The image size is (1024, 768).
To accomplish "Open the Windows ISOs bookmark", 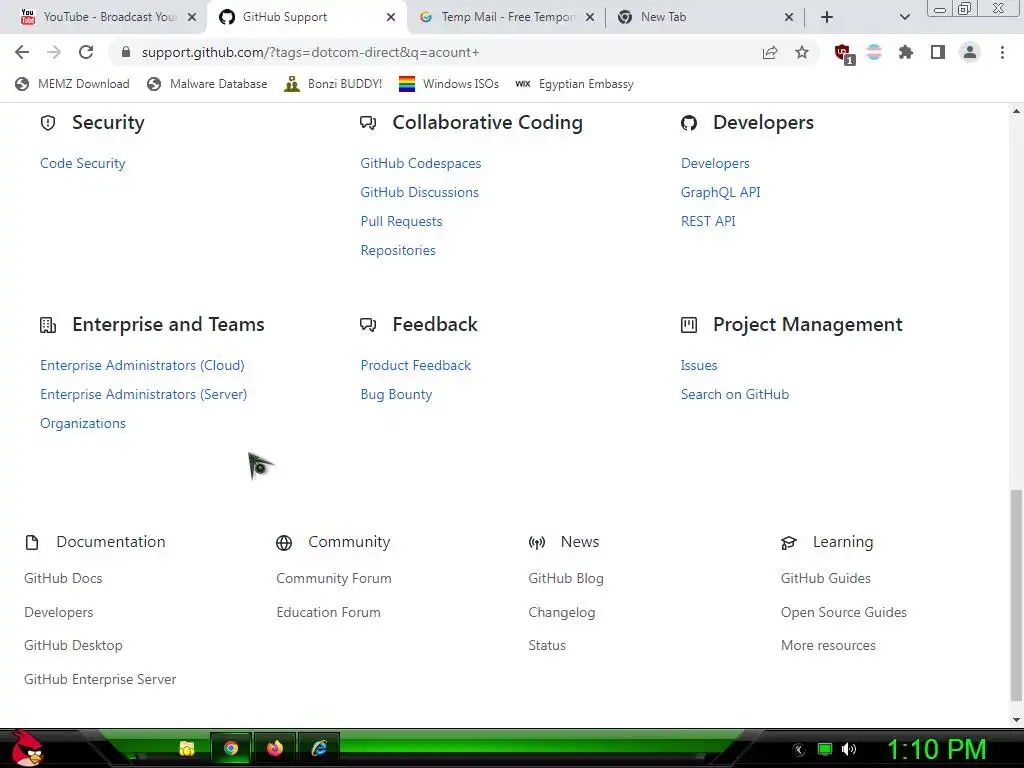I will (x=449, y=84).
